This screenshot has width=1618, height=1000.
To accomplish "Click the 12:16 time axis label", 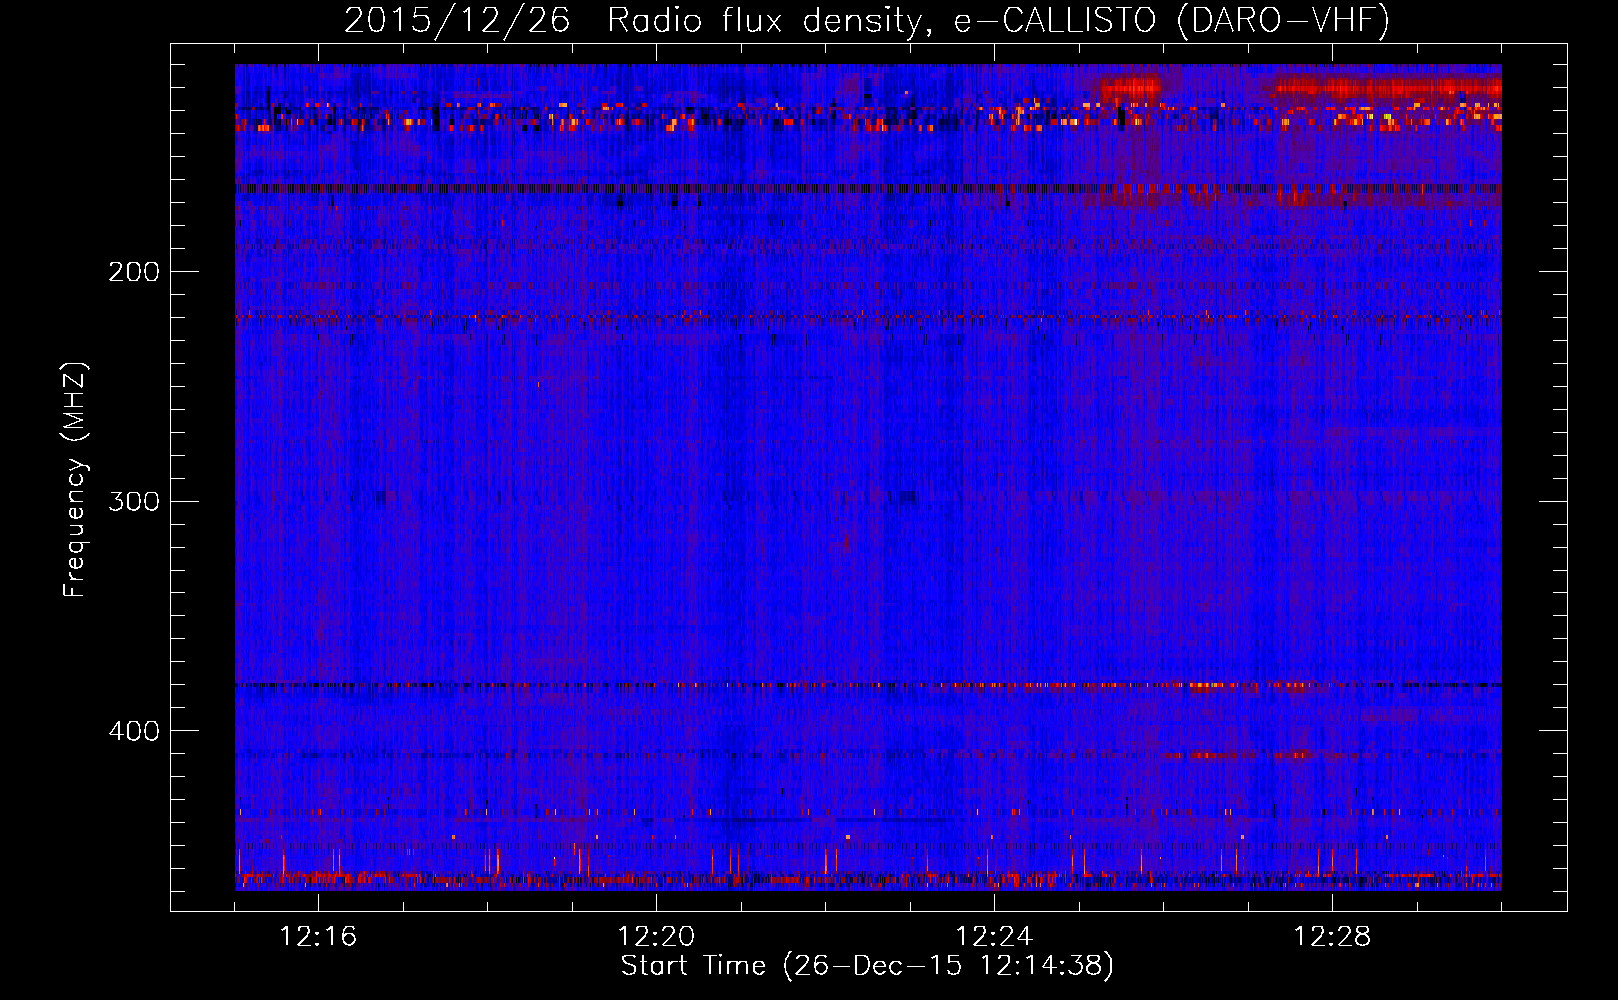I will coord(318,937).
